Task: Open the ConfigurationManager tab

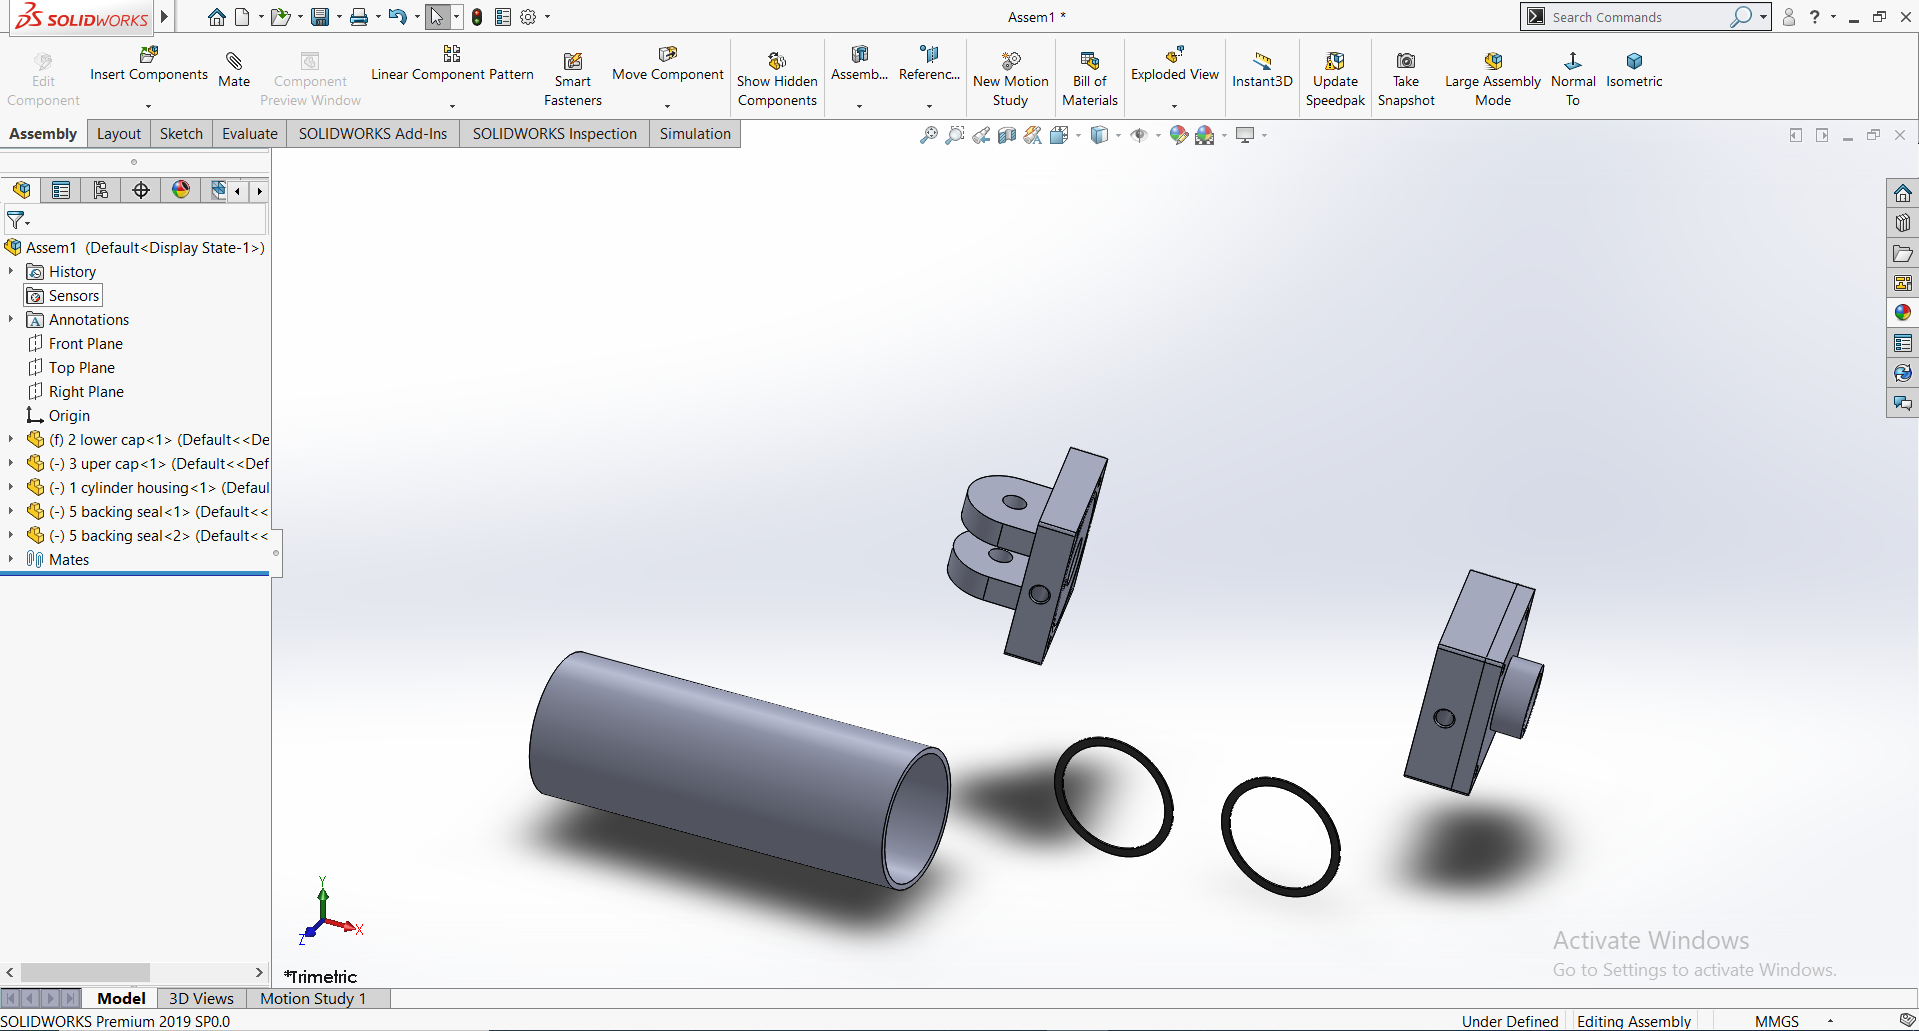Action: click(x=101, y=190)
